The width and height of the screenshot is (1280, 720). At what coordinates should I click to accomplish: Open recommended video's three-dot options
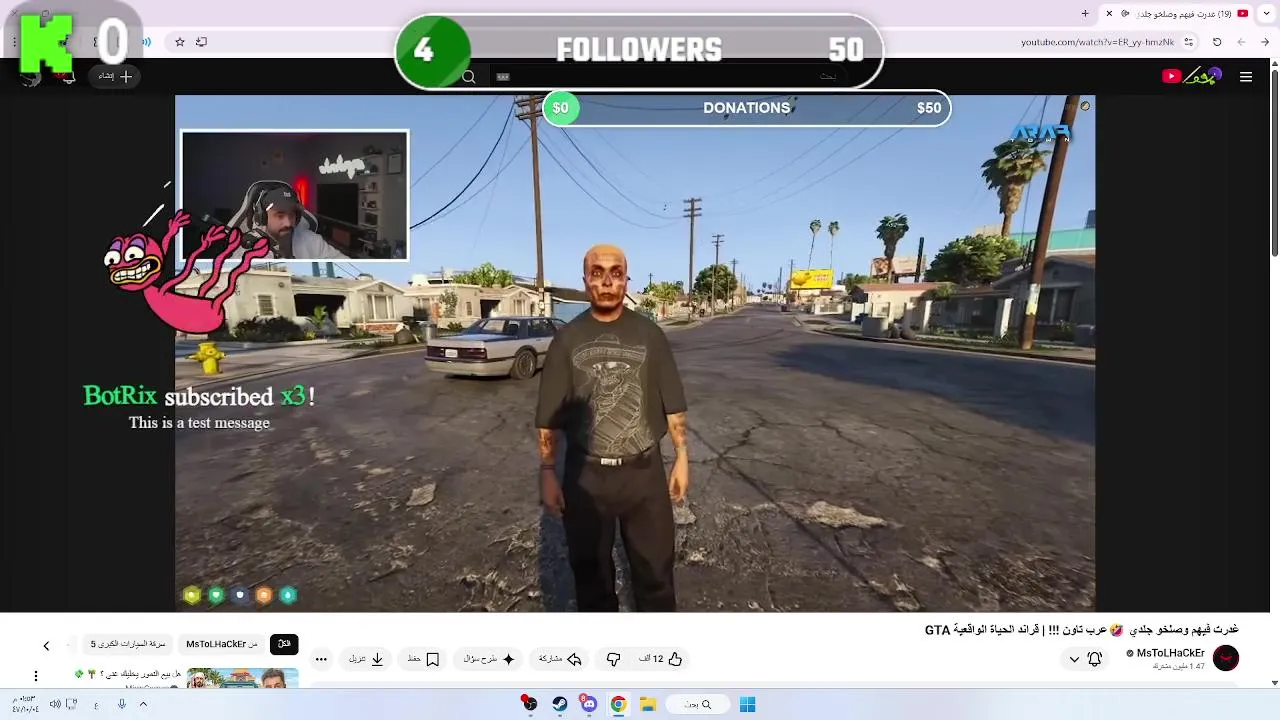(36, 677)
